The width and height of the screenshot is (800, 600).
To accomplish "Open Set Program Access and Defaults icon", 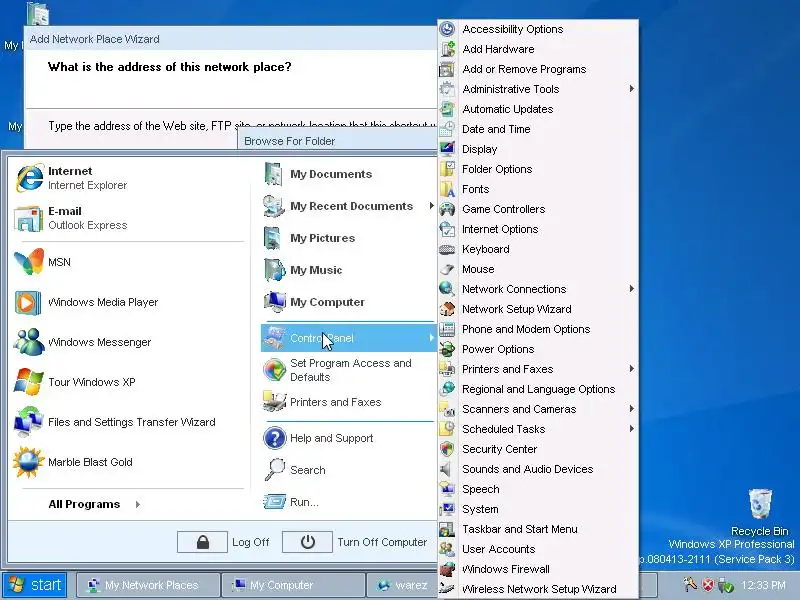I will [x=274, y=369].
